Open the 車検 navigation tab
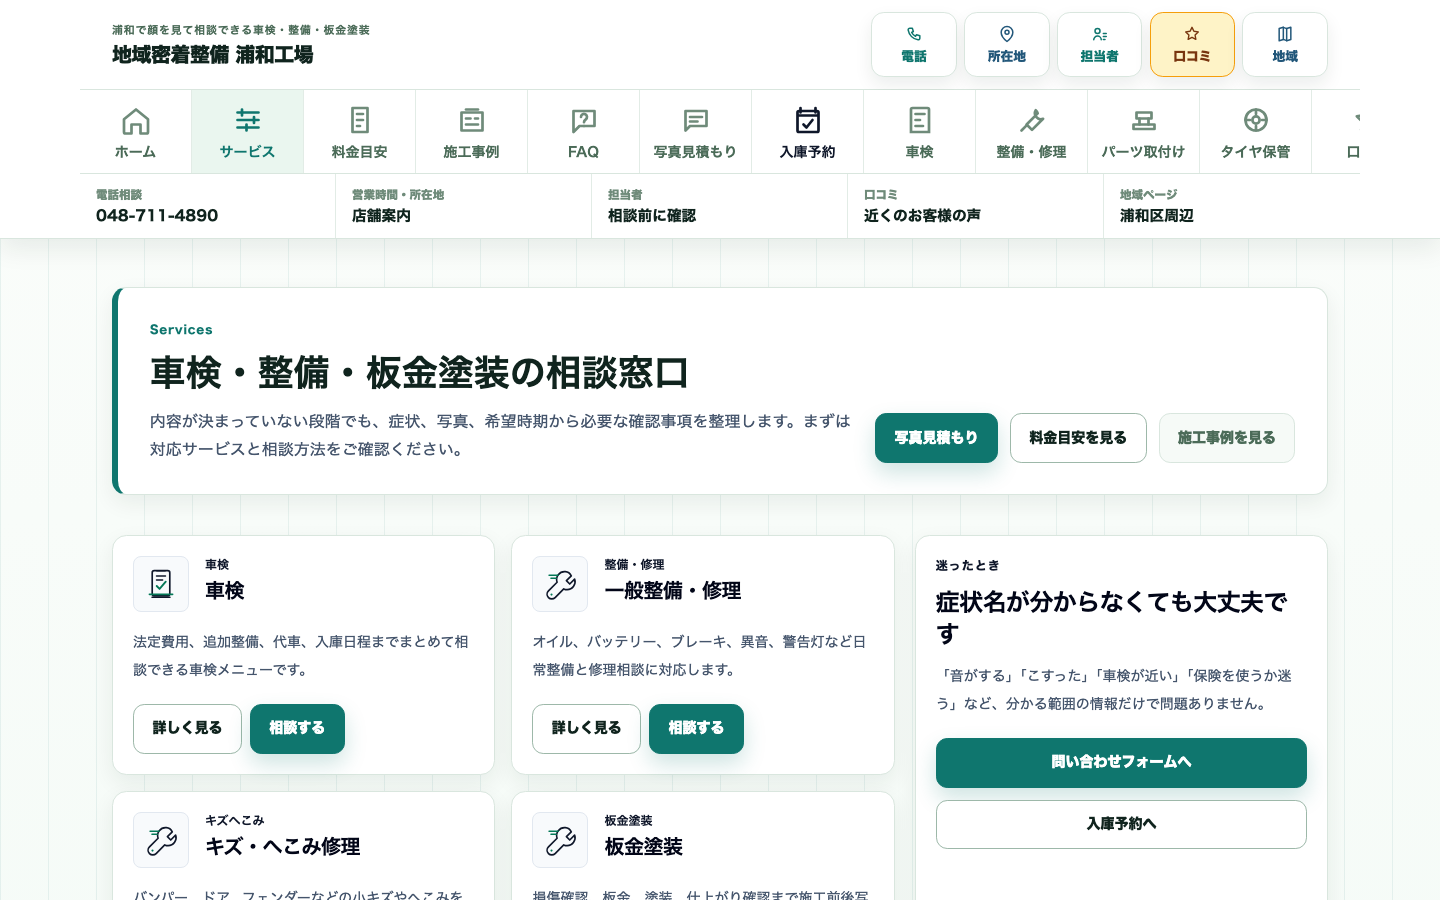The image size is (1440, 900). [x=919, y=132]
